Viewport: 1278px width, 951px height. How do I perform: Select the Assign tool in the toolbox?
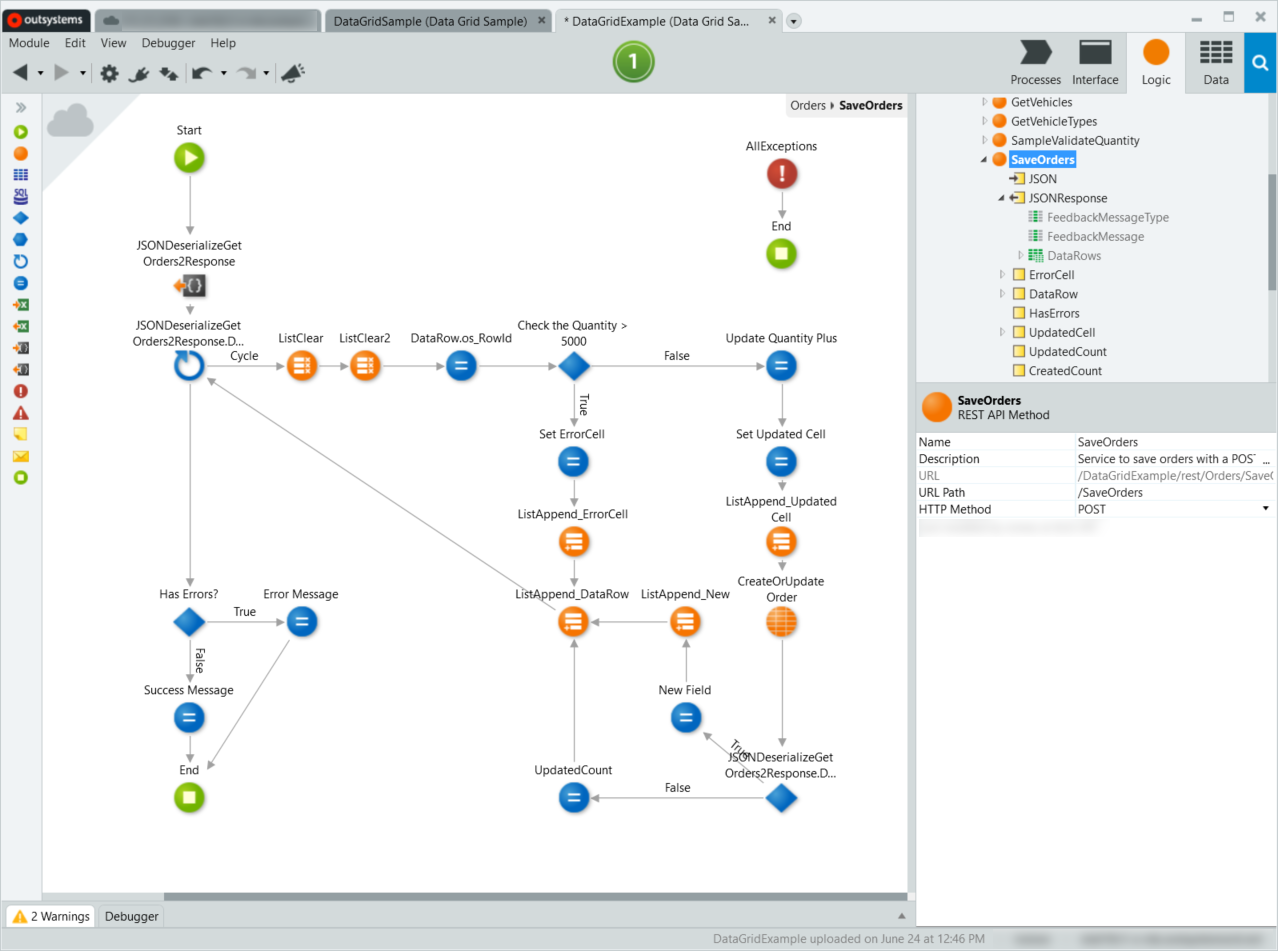pyautogui.click(x=22, y=282)
